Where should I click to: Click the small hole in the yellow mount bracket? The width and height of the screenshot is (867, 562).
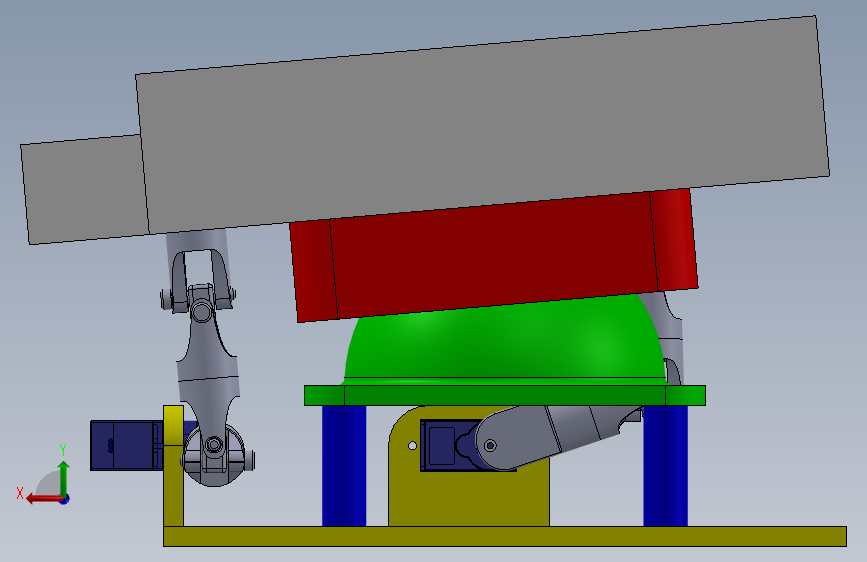tap(412, 446)
